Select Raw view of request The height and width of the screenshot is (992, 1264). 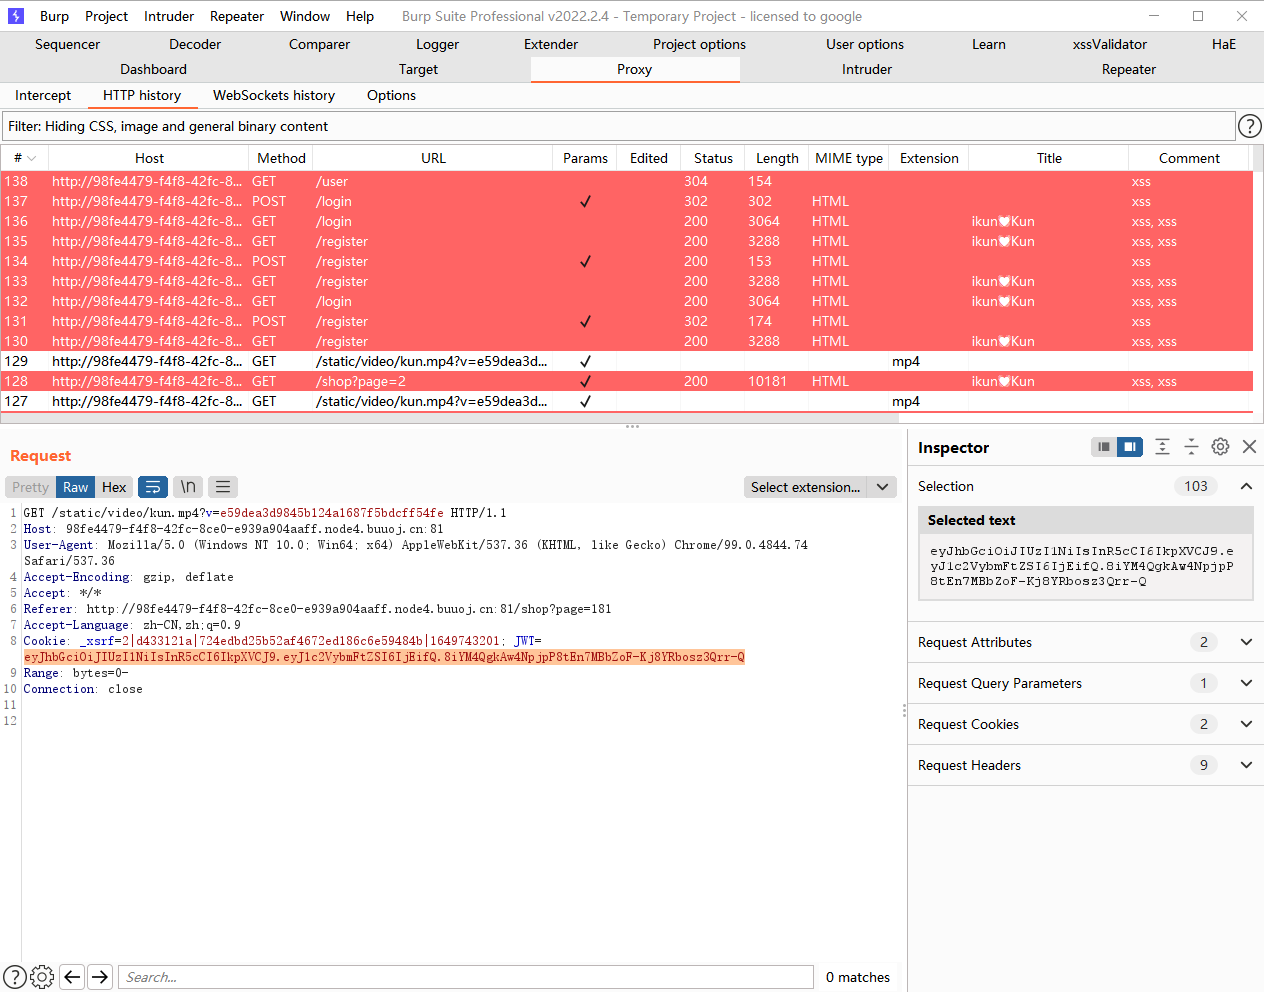click(x=75, y=487)
